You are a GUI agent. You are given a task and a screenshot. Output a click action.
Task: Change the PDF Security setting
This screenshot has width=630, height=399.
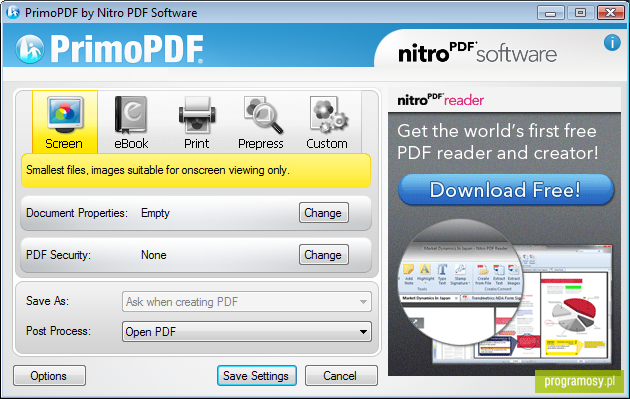(323, 255)
